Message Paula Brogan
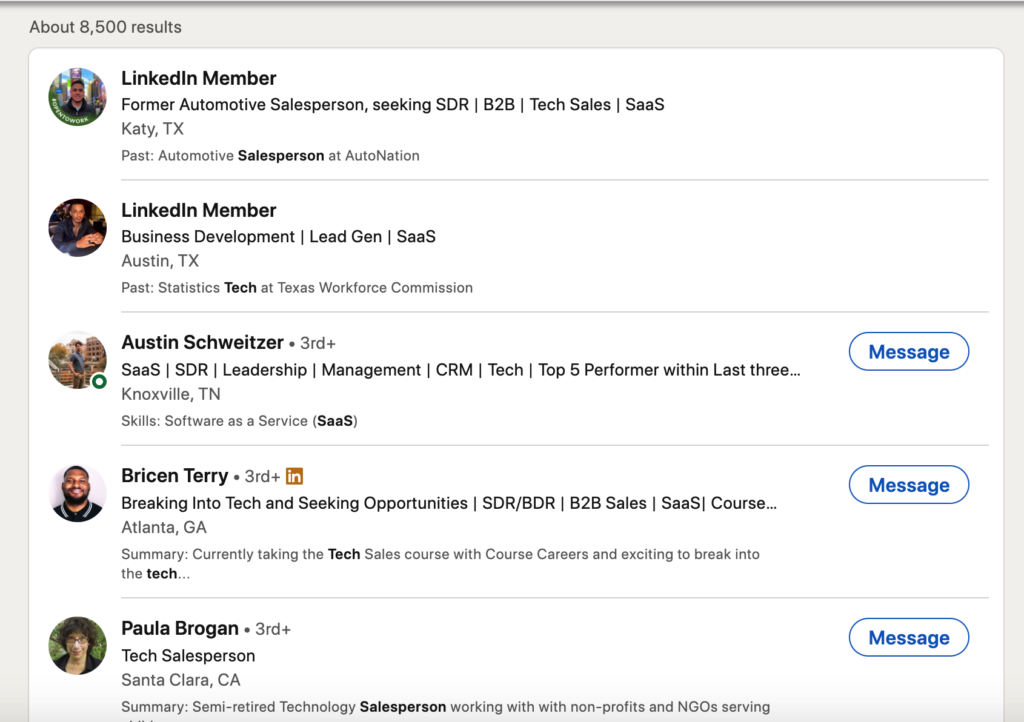This screenshot has width=1024, height=722. click(x=908, y=638)
